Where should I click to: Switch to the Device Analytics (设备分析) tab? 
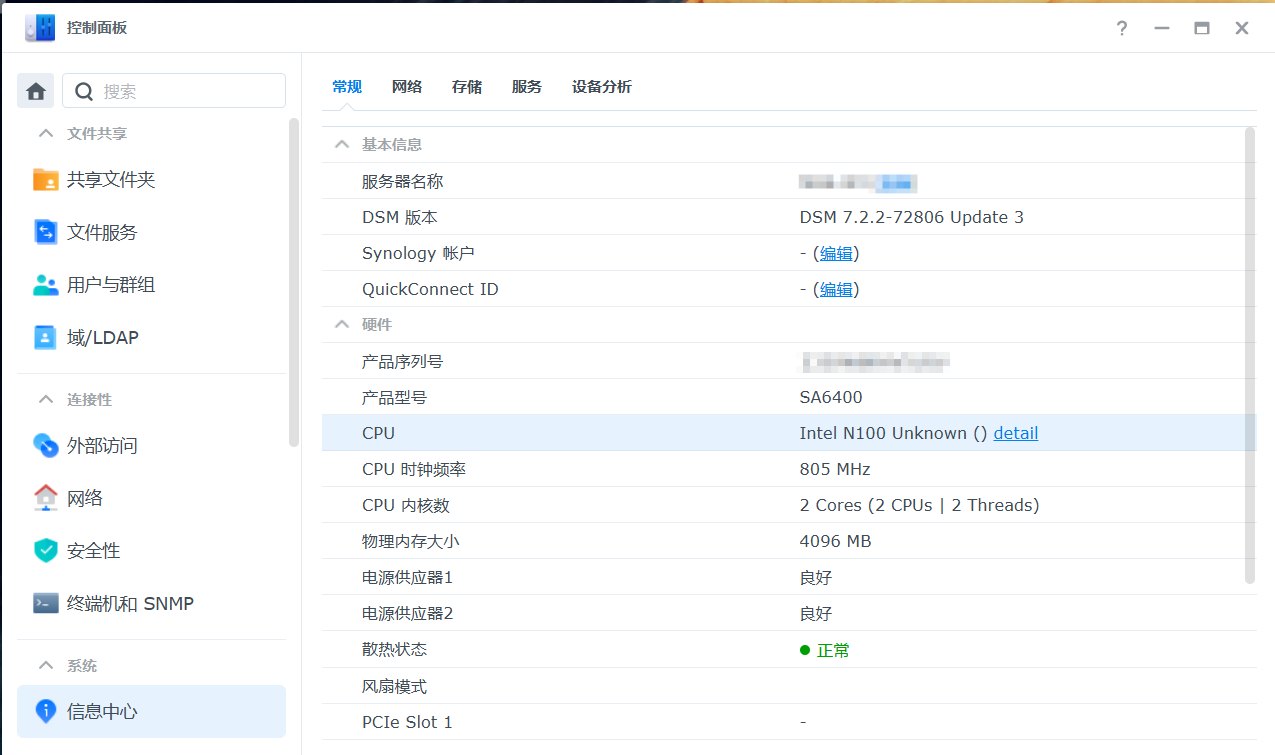(601, 87)
